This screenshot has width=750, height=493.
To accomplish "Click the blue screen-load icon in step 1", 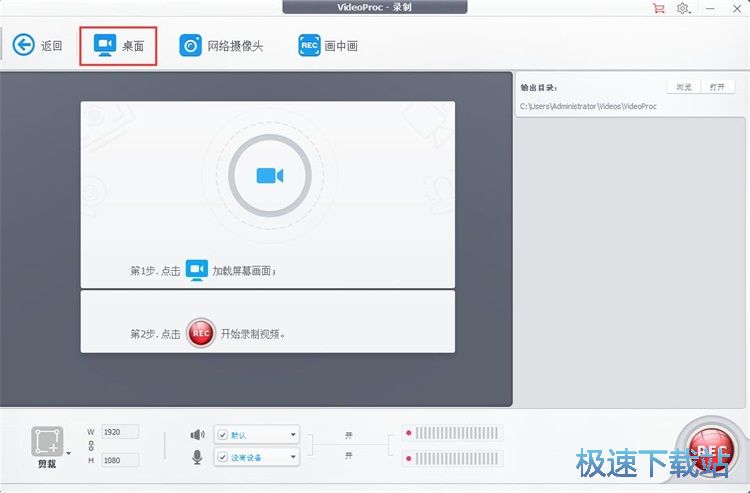I will pyautogui.click(x=197, y=270).
